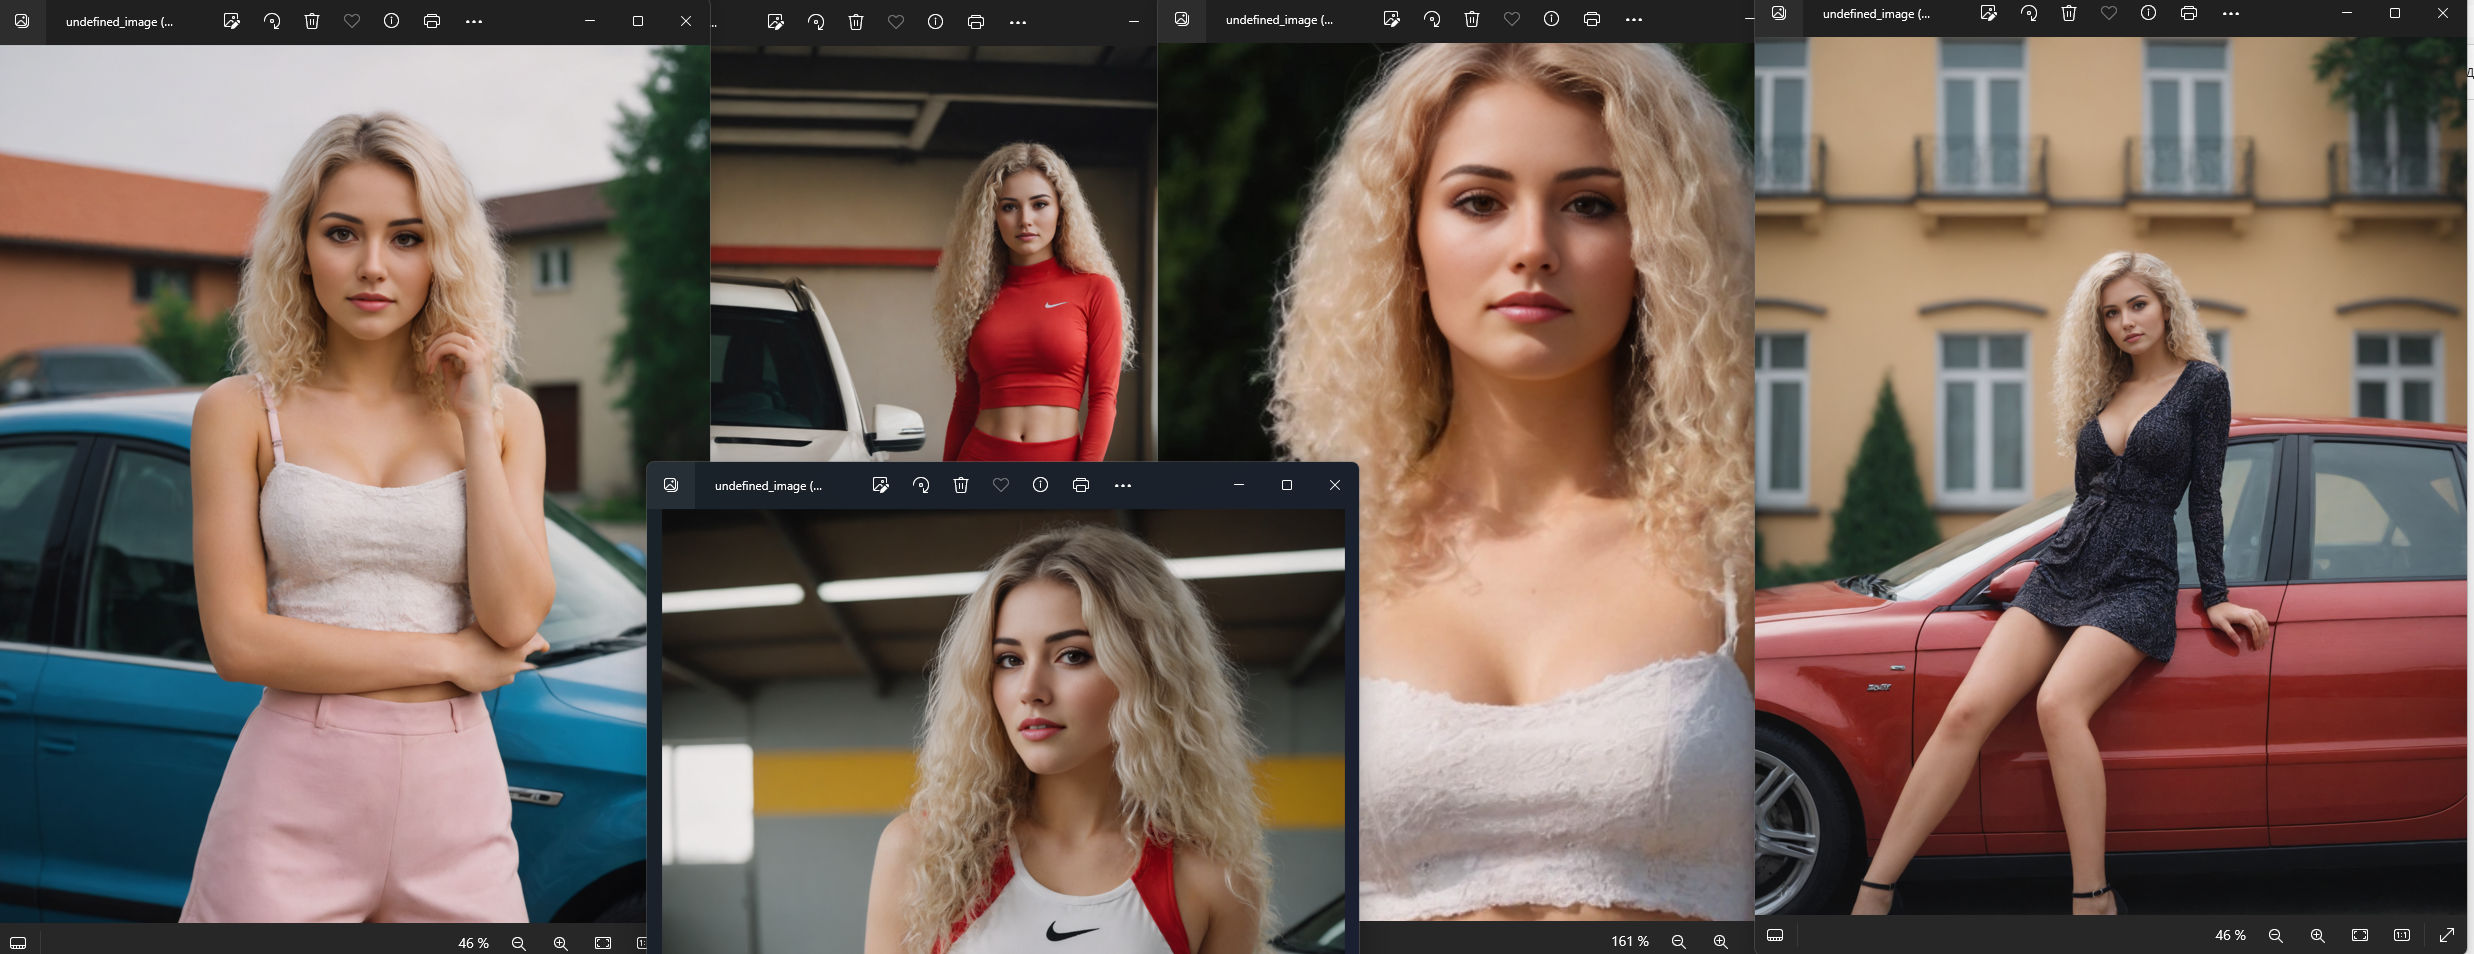Click Photos app icon in Nike tank-top window
Image resolution: width=2474 pixels, height=954 pixels.
pyautogui.click(x=671, y=485)
